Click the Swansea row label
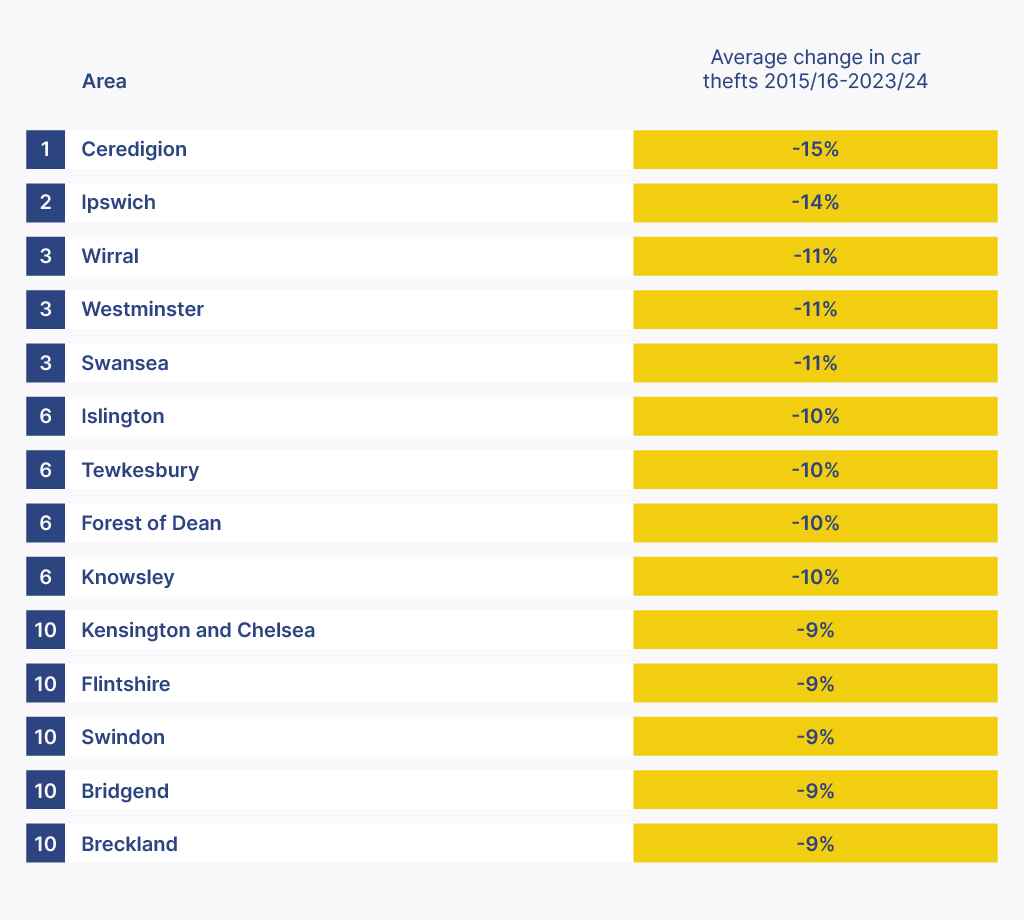Image resolution: width=1024 pixels, height=920 pixels. pos(125,363)
